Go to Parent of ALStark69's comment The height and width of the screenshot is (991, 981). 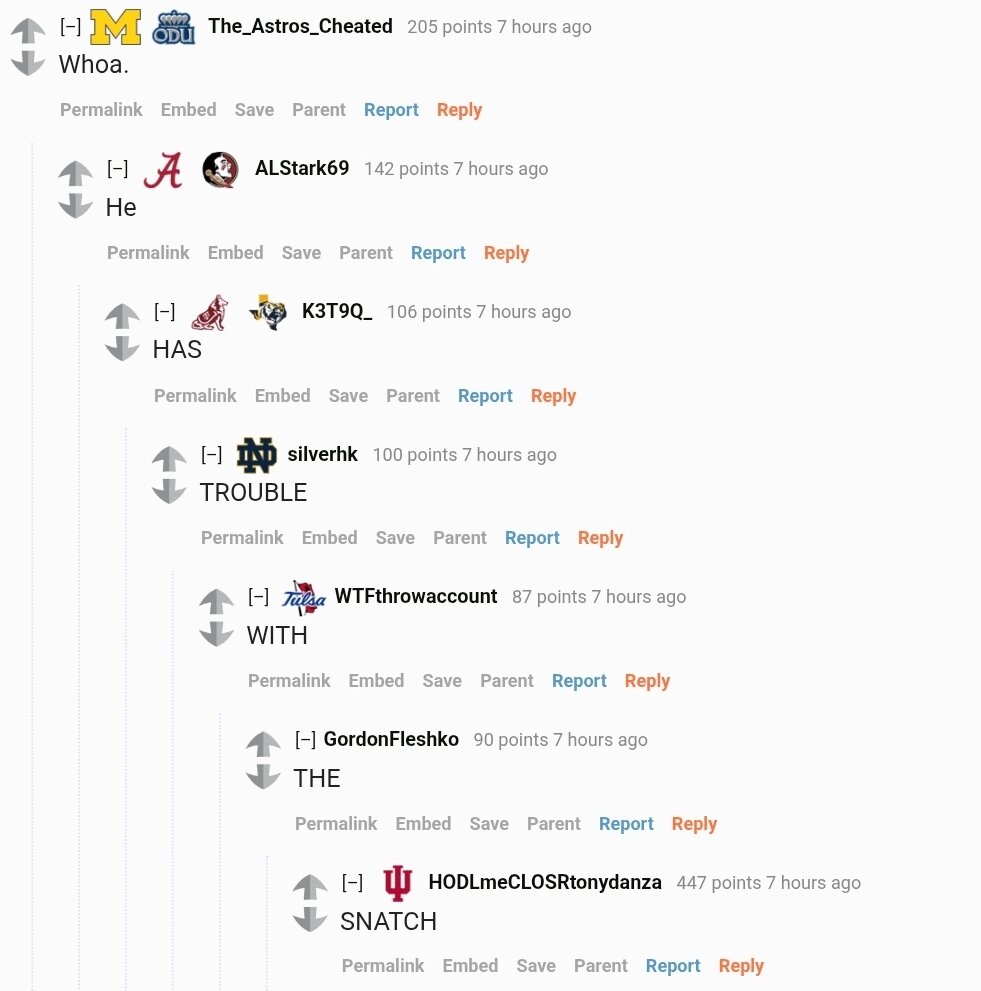pyautogui.click(x=366, y=253)
